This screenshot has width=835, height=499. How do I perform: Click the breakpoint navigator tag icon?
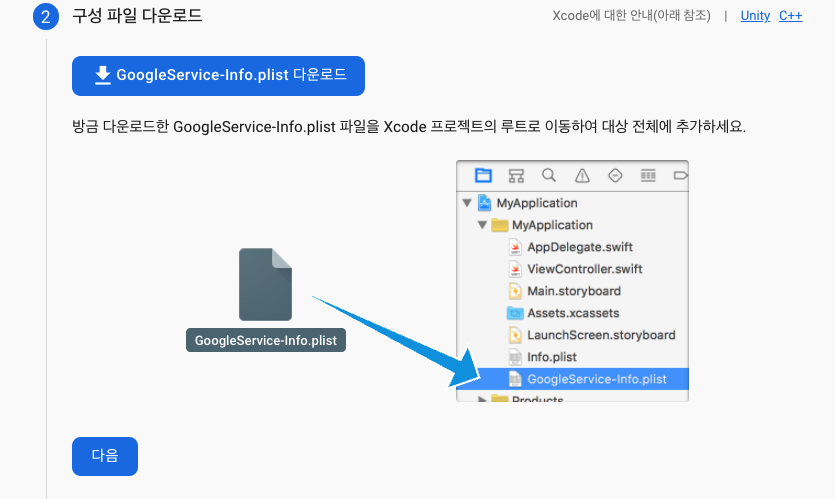(680, 175)
